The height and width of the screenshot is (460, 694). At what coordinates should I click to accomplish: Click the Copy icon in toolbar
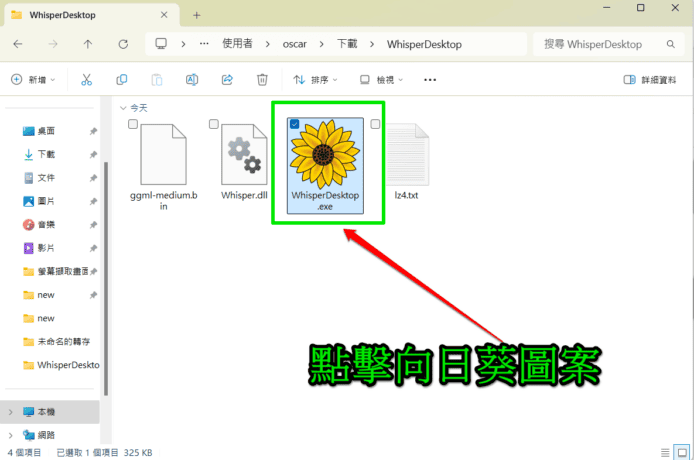(122, 80)
